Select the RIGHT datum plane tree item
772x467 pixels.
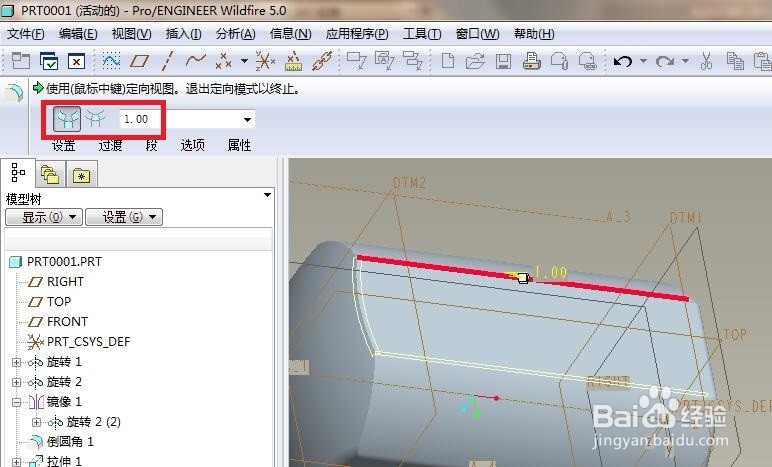point(65,281)
